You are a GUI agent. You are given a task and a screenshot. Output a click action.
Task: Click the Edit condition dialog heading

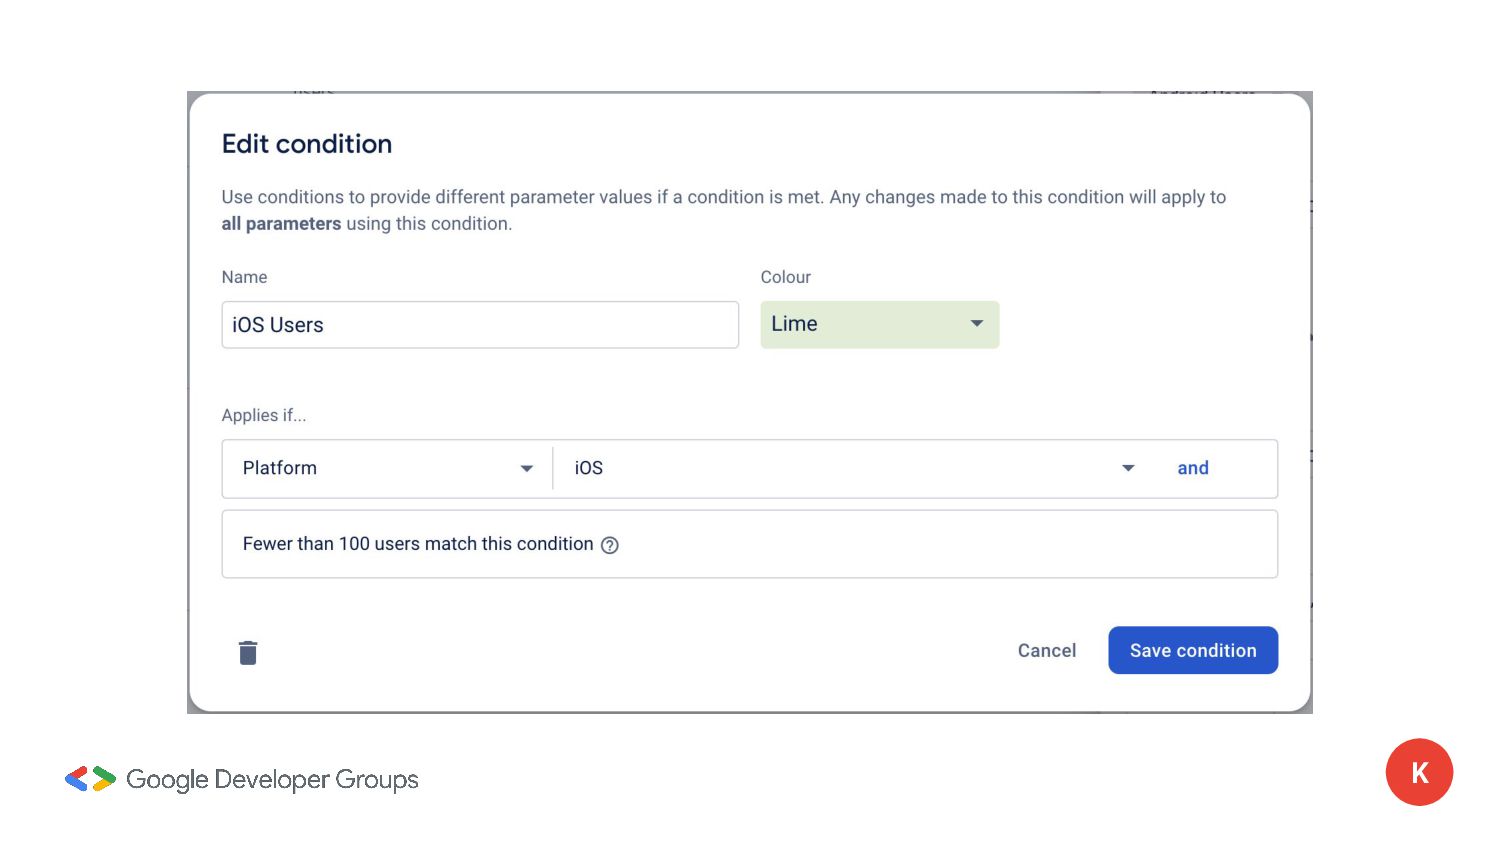point(307,144)
